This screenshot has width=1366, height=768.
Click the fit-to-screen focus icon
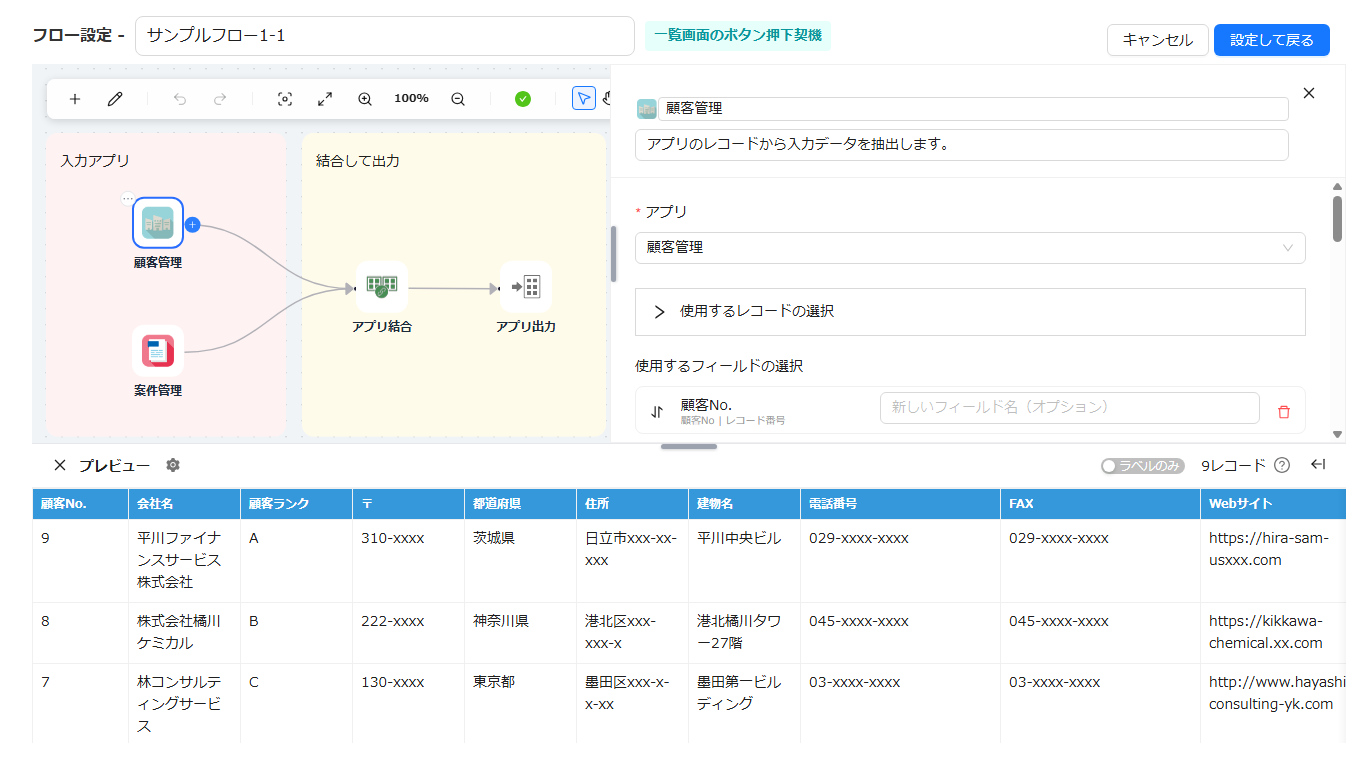pyautogui.click(x=285, y=99)
